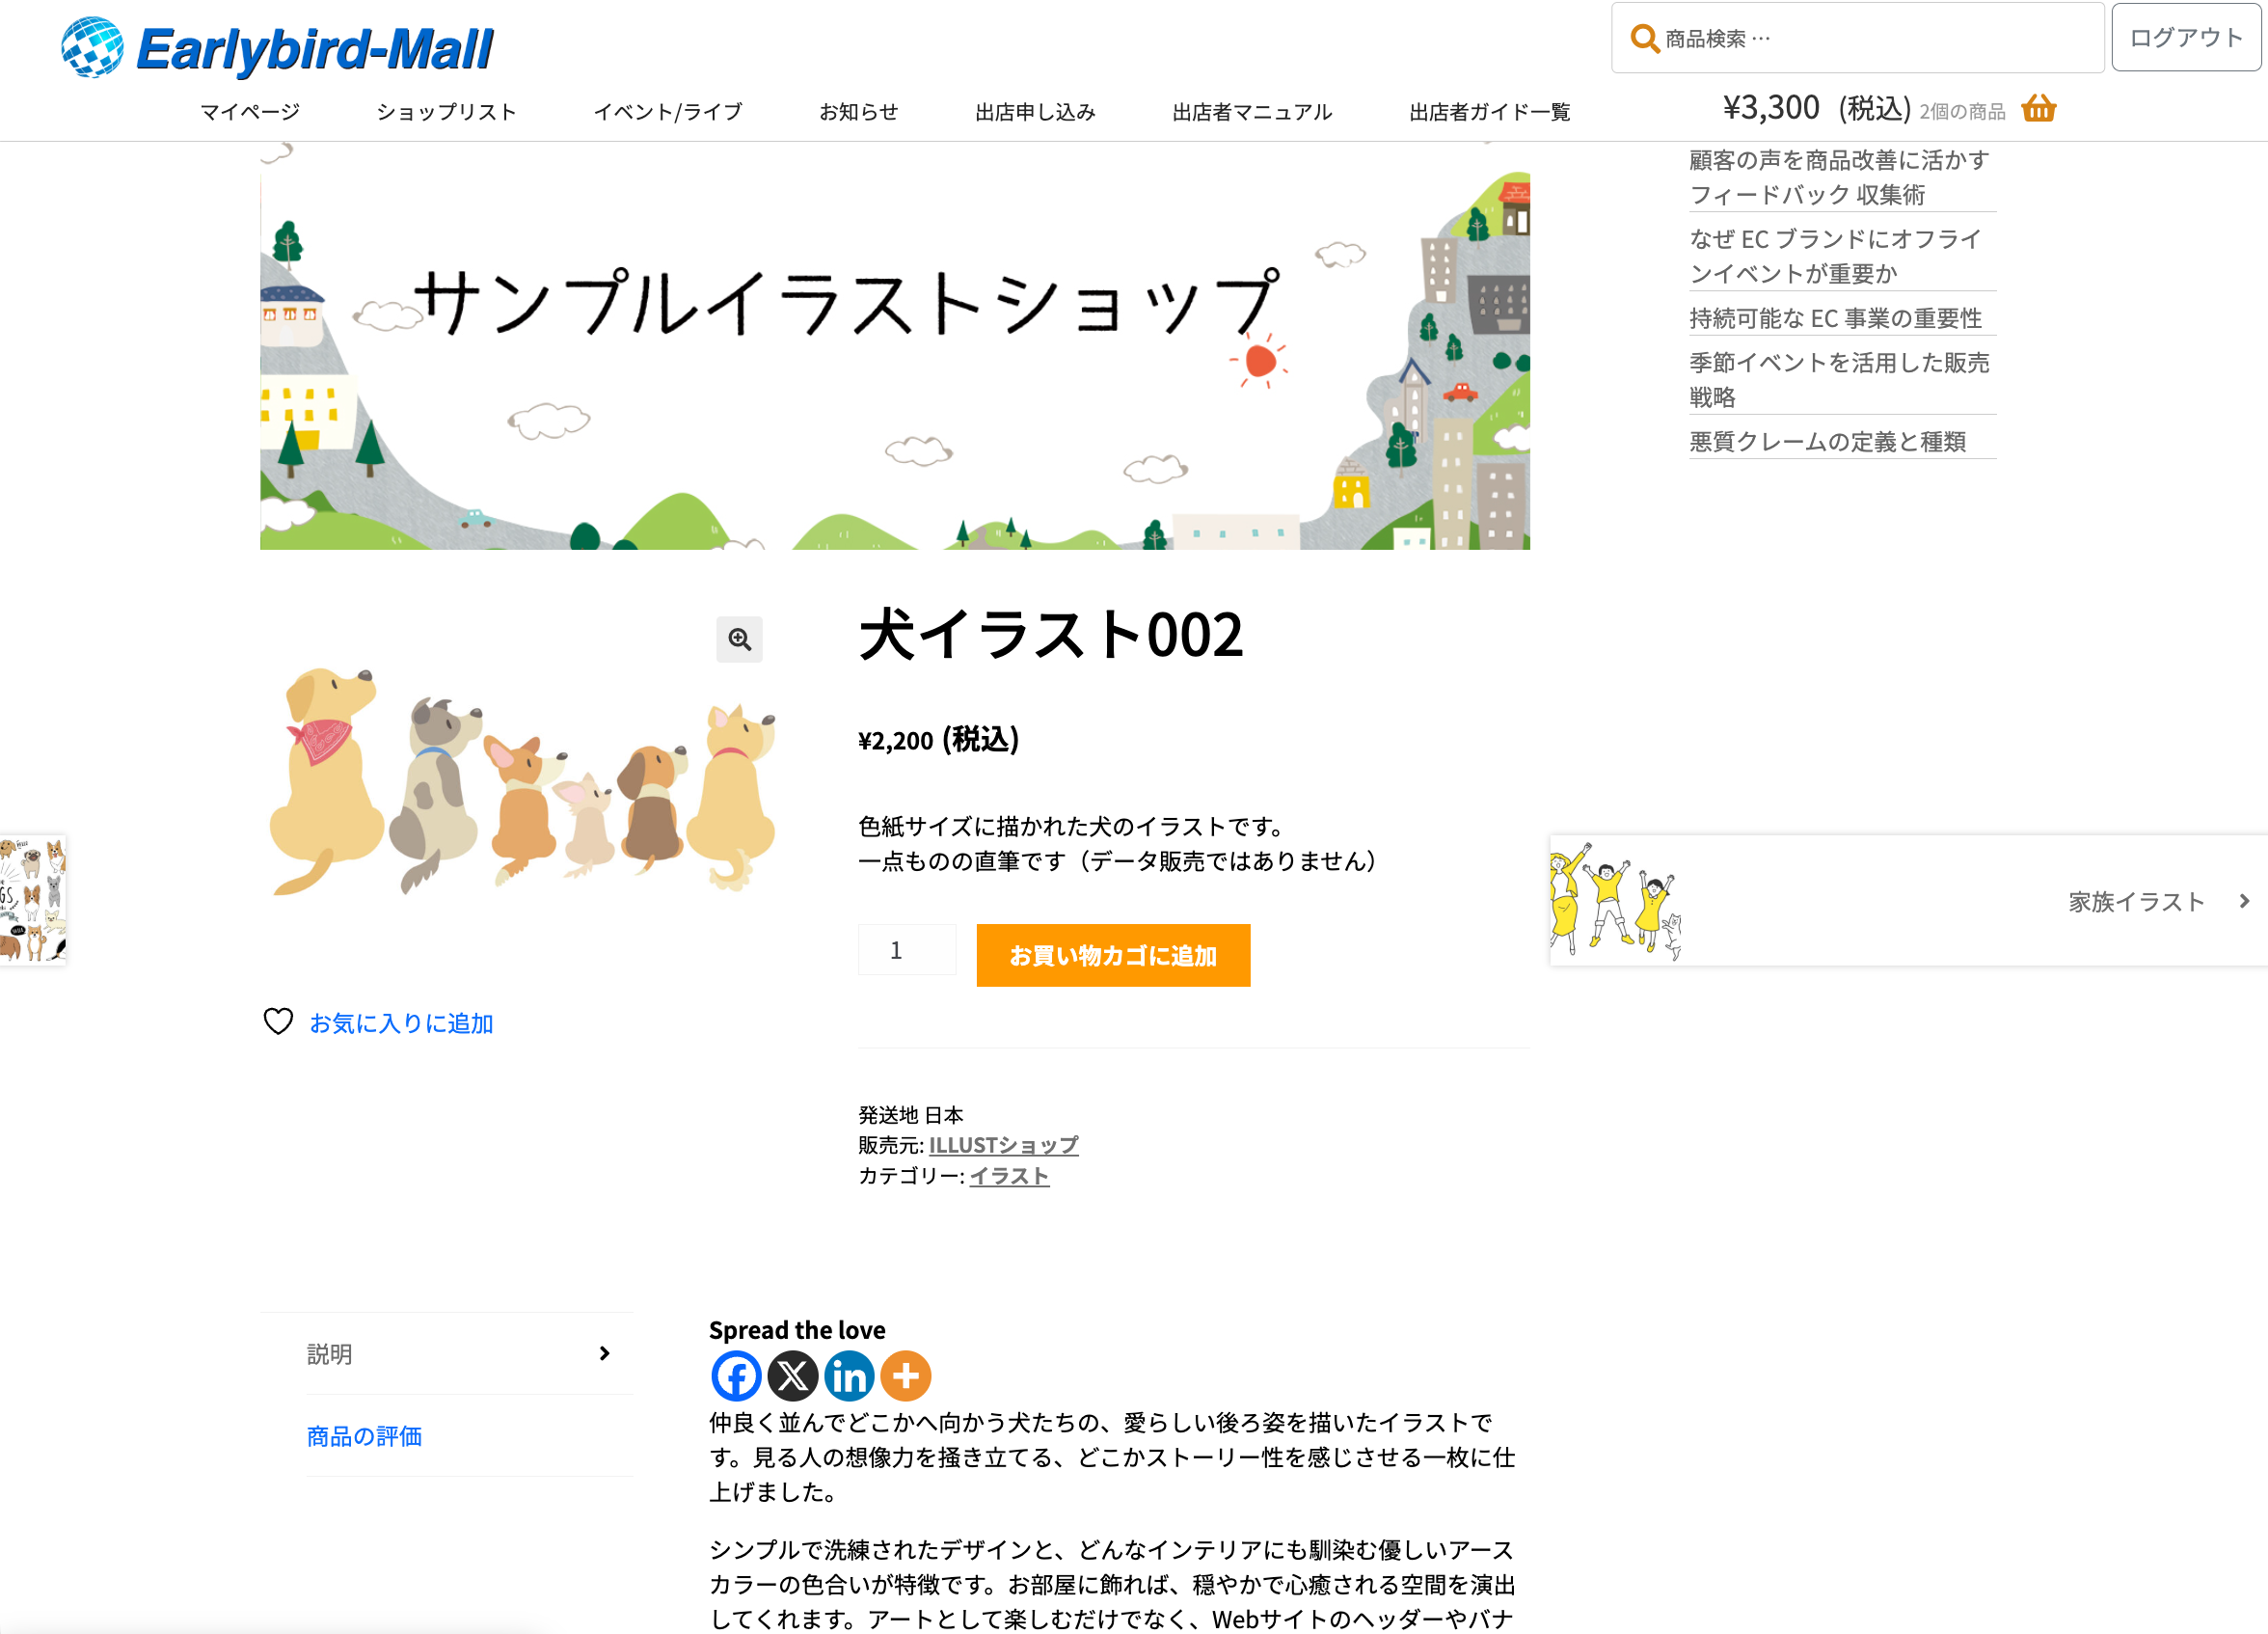The height and width of the screenshot is (1634, 2268).
Task: Open the ショップリスト menu
Action: pyautogui.click(x=446, y=111)
